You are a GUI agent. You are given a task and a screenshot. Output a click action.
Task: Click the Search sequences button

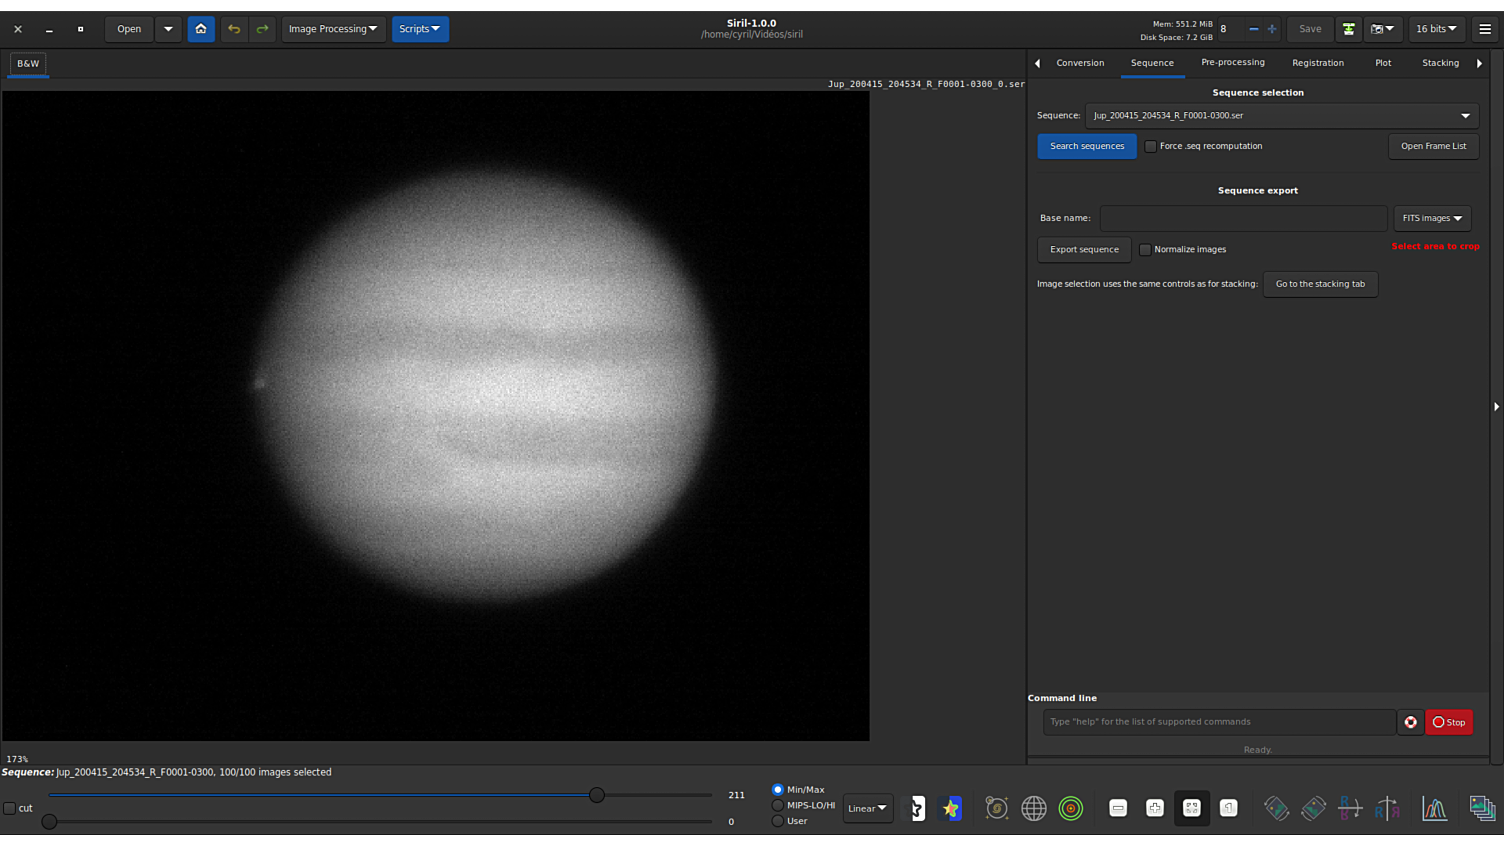[1086, 146]
